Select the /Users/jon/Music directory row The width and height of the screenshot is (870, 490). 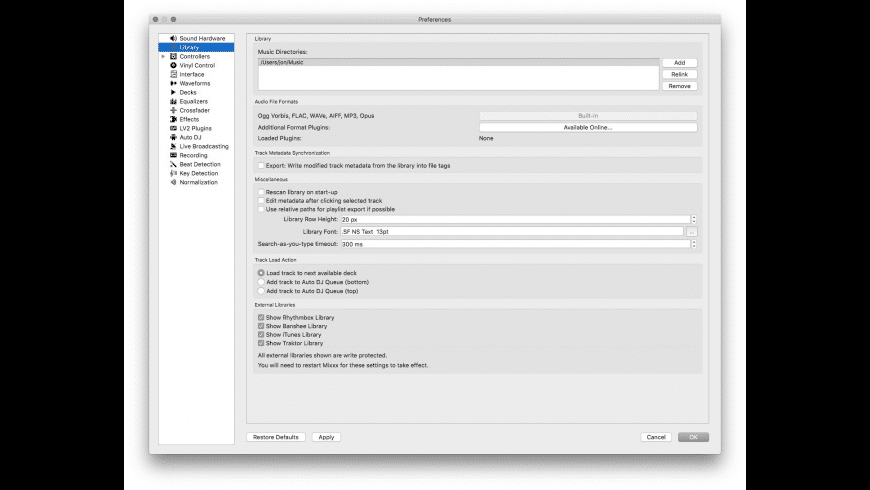point(458,62)
